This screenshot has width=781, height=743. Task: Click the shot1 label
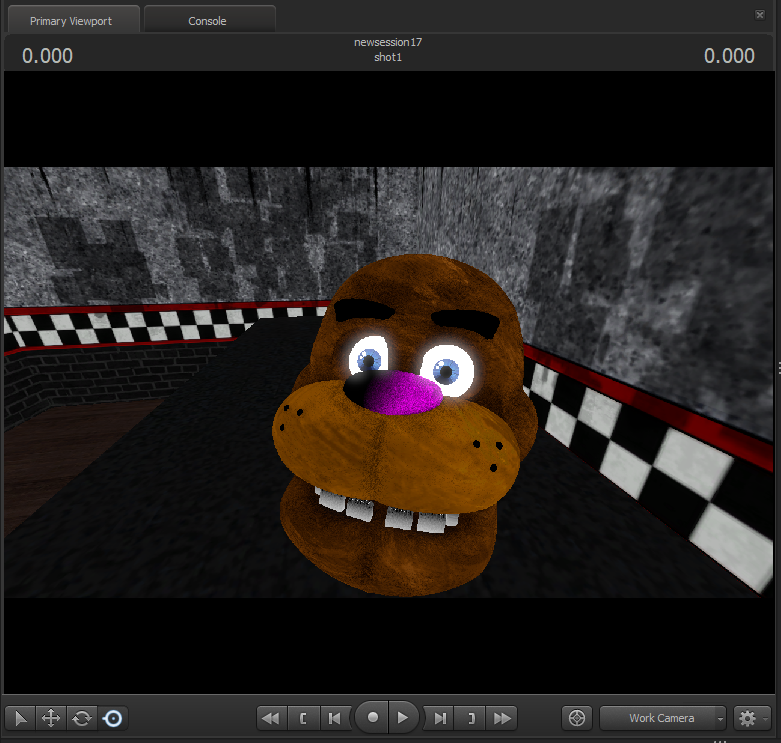pos(388,57)
